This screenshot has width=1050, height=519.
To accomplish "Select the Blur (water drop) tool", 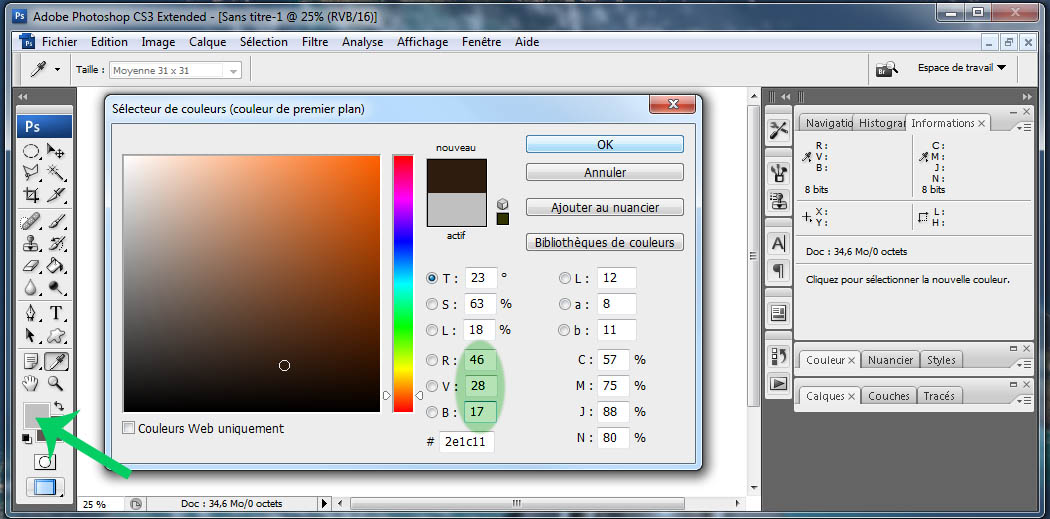I will tap(31, 287).
